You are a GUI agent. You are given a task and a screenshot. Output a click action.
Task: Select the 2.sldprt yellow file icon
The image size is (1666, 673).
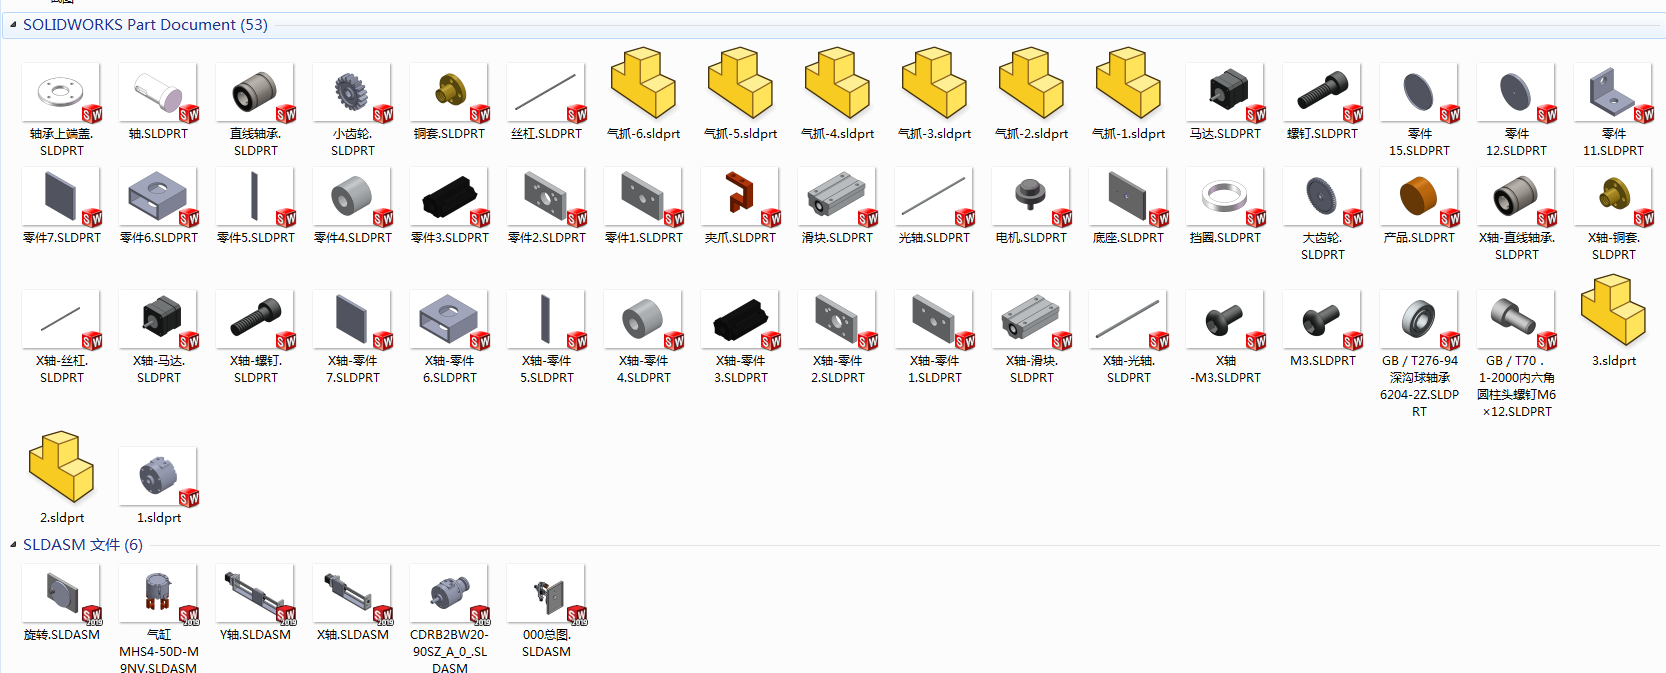pyautogui.click(x=62, y=467)
